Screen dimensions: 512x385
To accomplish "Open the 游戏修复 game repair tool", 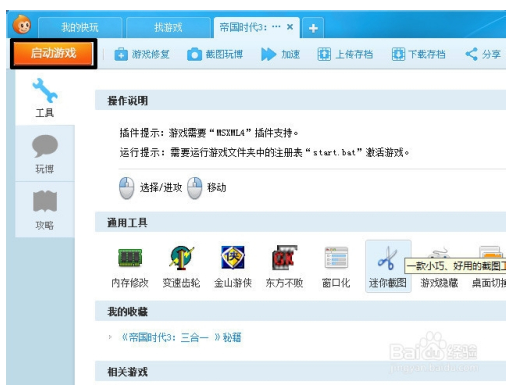I will tap(142, 54).
